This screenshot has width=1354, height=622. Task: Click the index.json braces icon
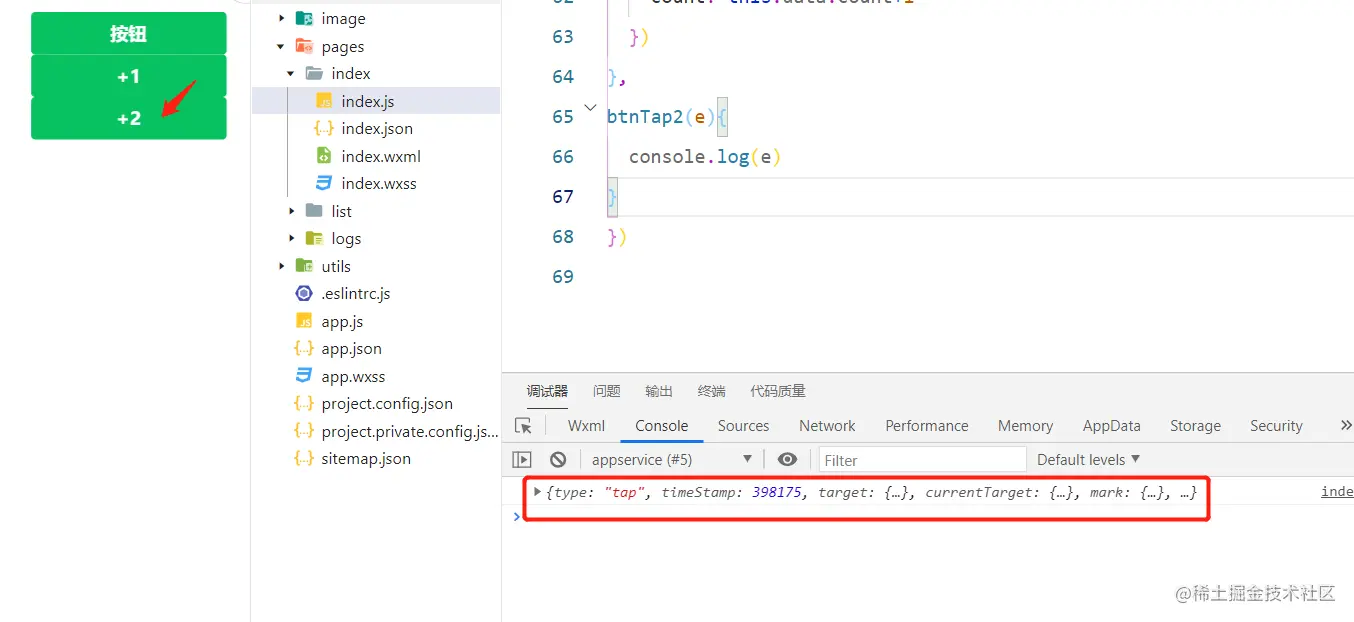[324, 128]
